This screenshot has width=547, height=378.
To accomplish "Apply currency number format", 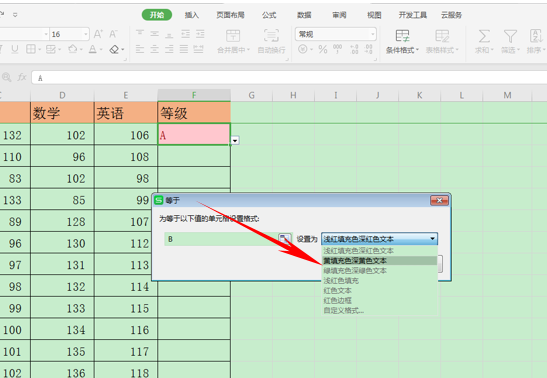I will [x=303, y=49].
